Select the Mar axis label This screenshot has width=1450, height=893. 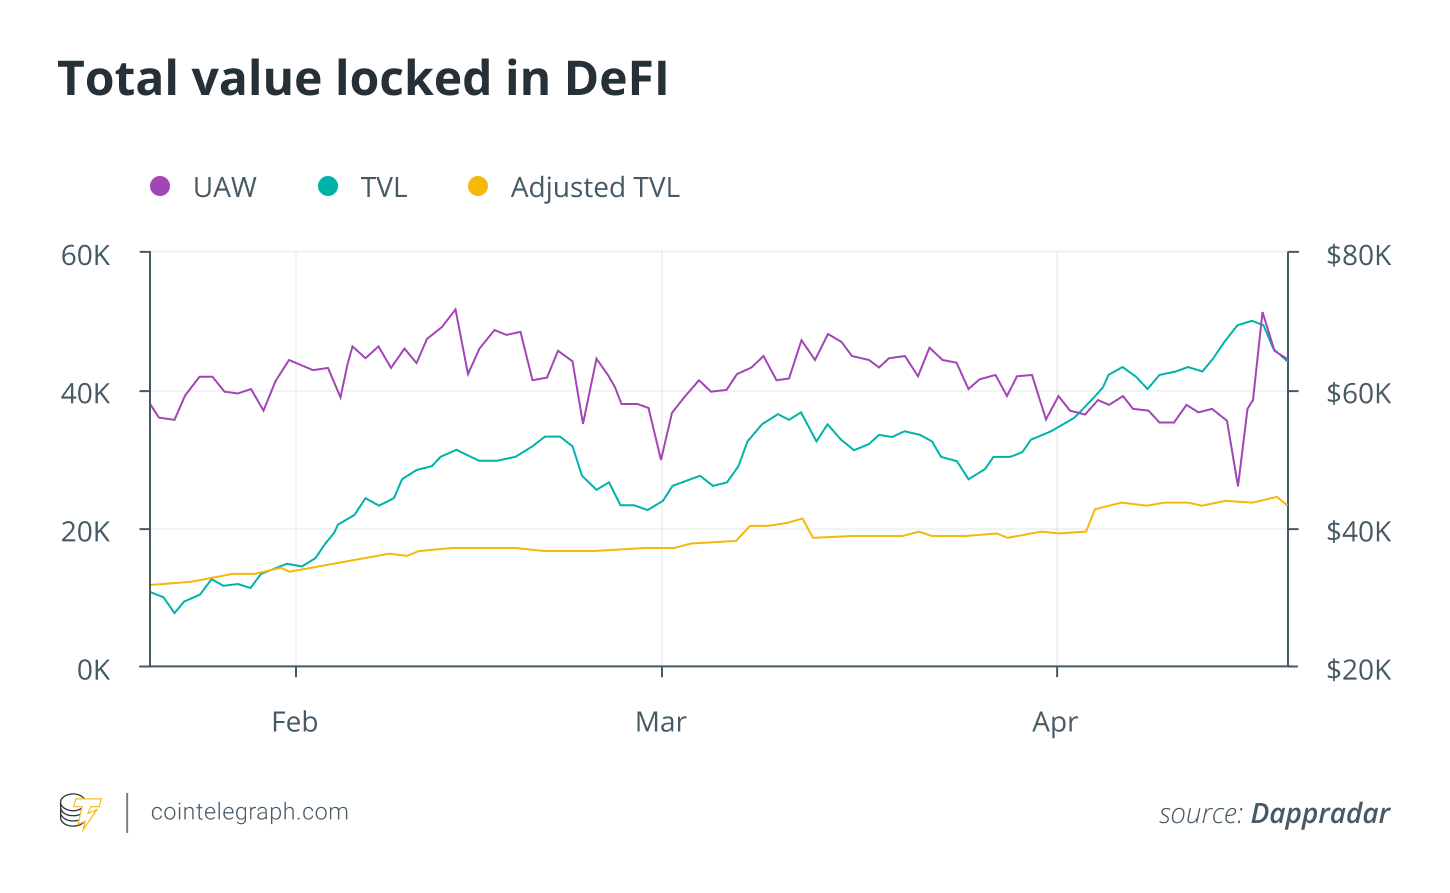point(661,722)
